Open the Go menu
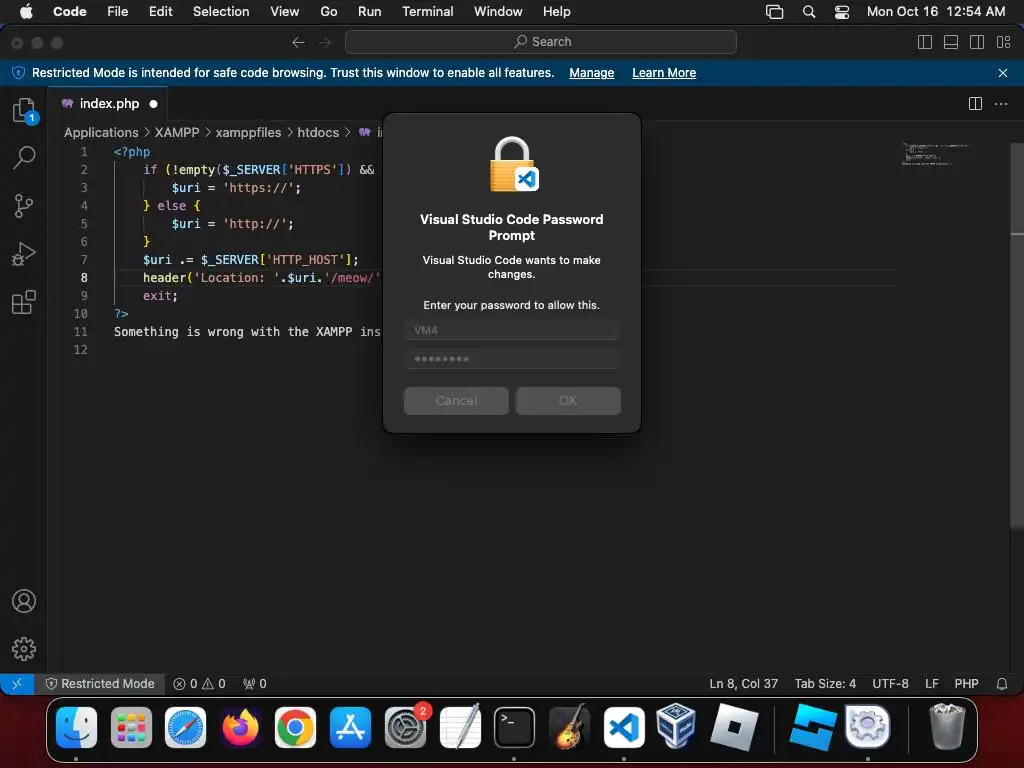This screenshot has height=768, width=1024. point(328,12)
